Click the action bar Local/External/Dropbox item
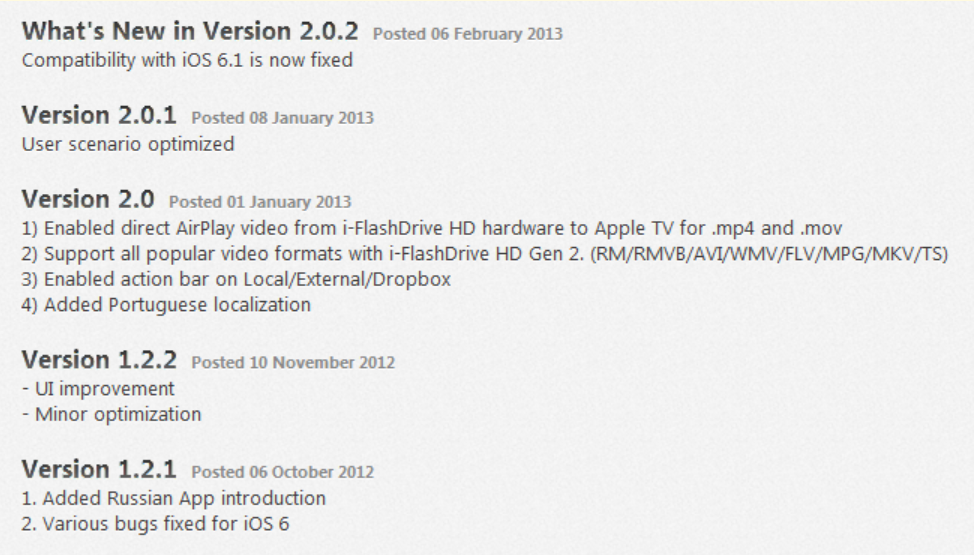Image resolution: width=974 pixels, height=555 pixels. click(x=236, y=280)
